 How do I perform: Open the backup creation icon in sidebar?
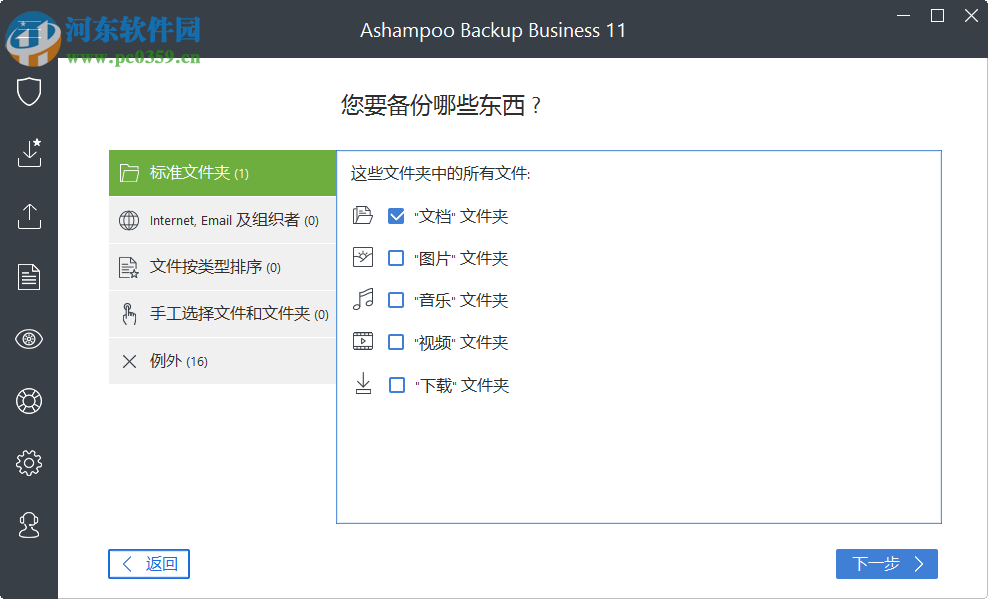coord(29,153)
